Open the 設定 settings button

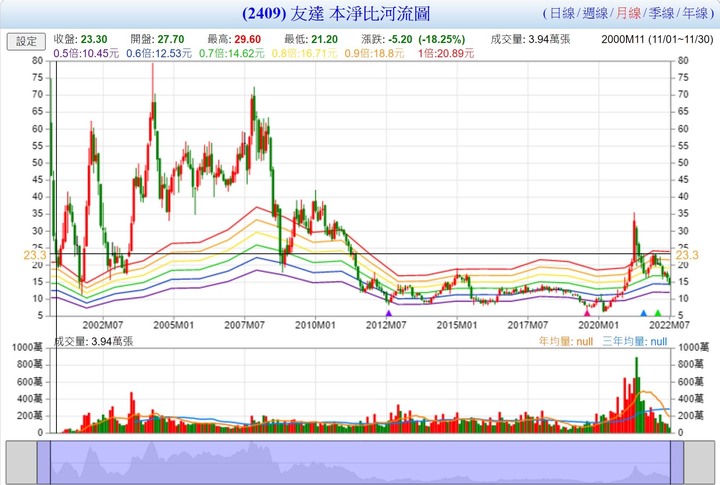coord(26,41)
